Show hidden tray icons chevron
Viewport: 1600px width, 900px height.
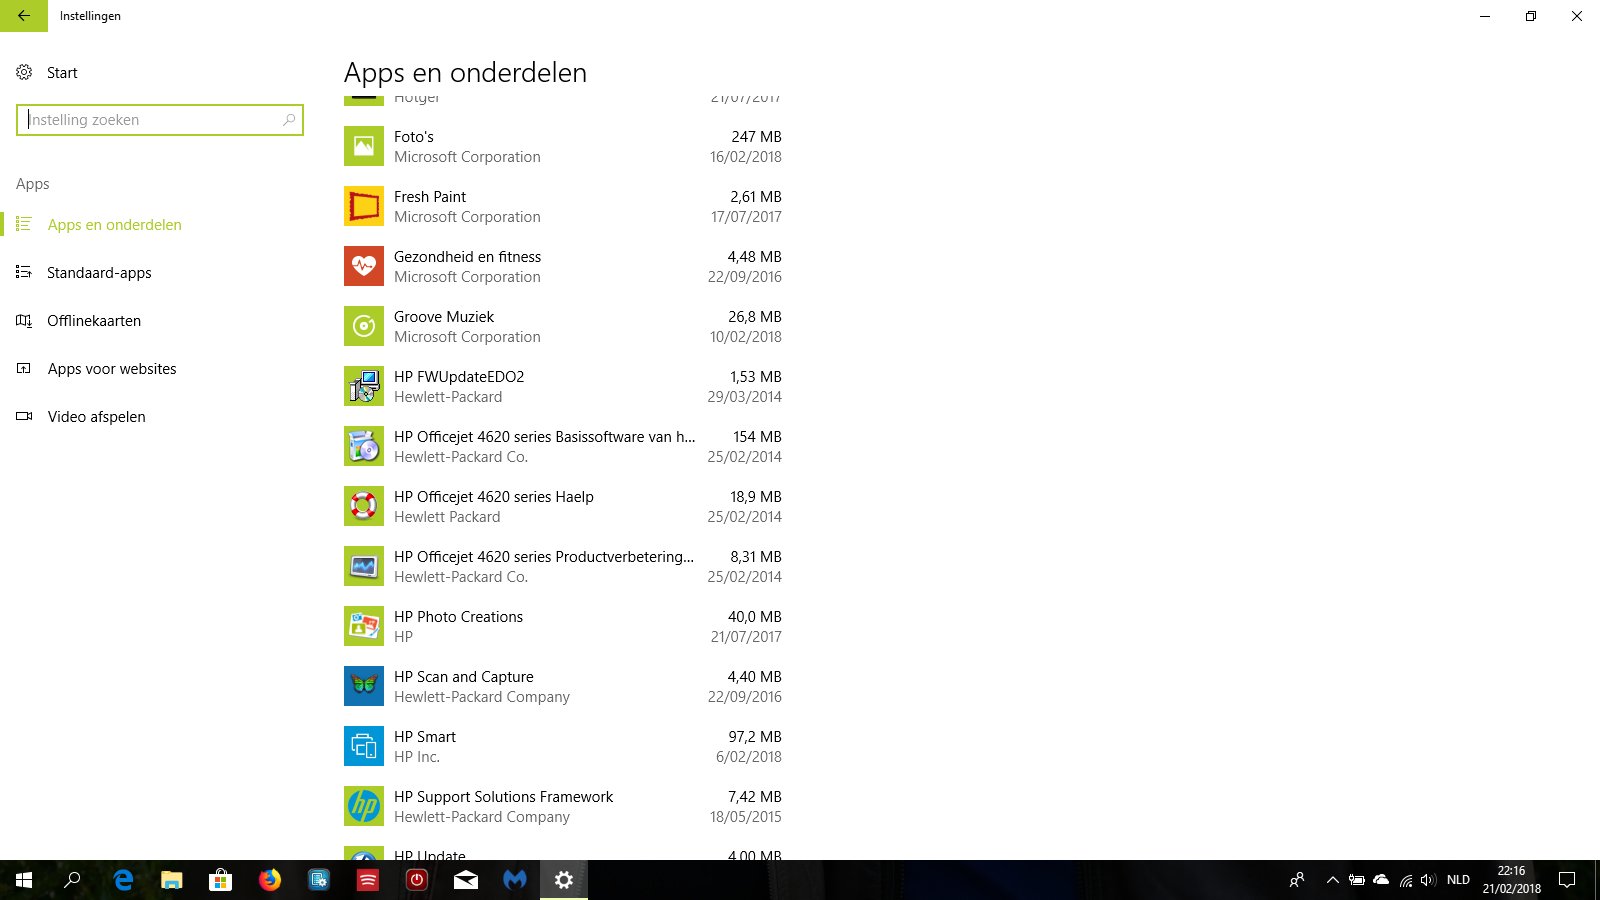(1332, 880)
